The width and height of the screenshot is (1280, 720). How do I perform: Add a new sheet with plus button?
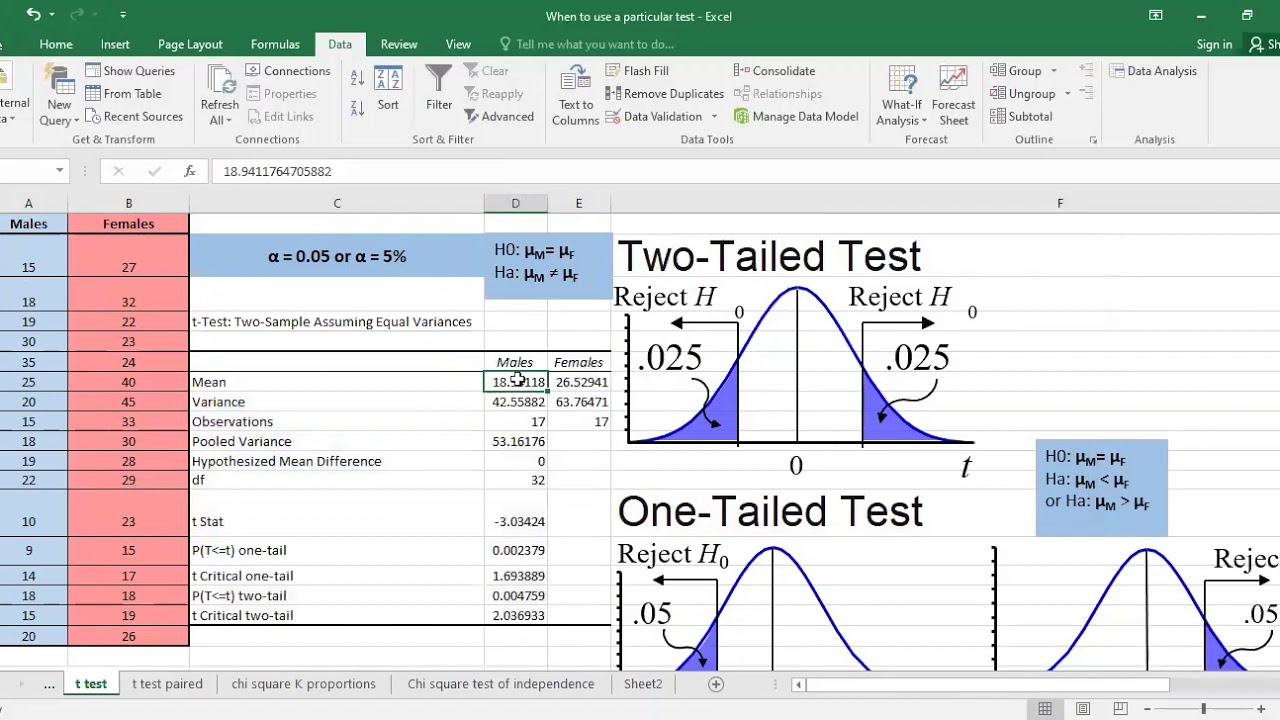[716, 684]
